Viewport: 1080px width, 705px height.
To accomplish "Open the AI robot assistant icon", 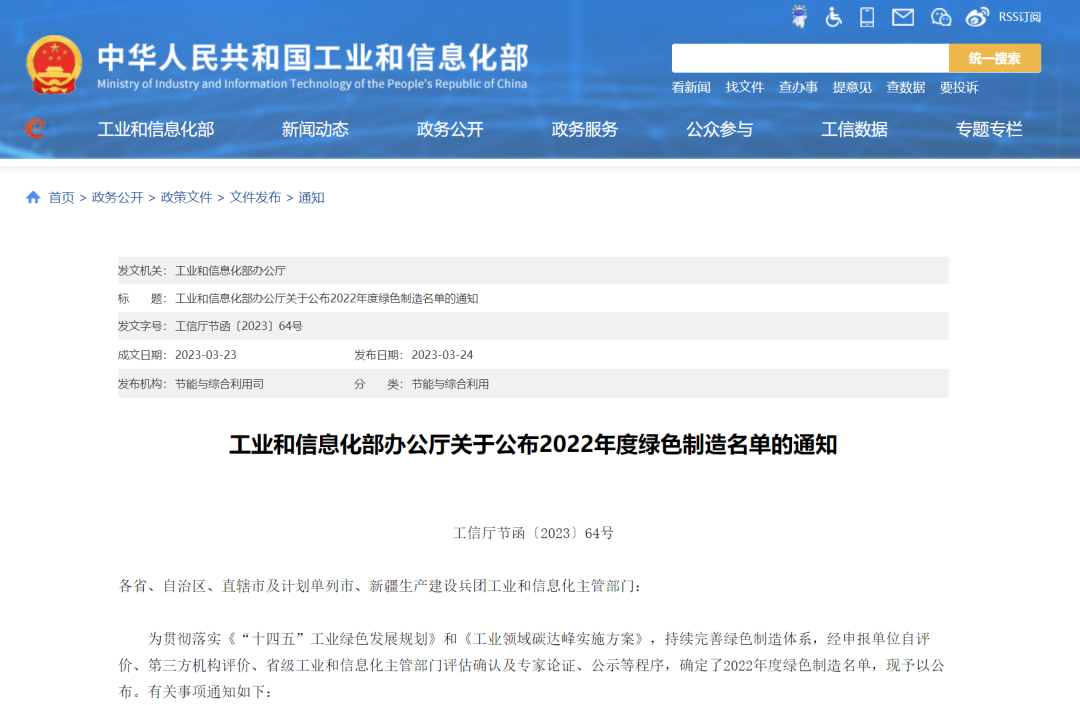I will [x=799, y=16].
